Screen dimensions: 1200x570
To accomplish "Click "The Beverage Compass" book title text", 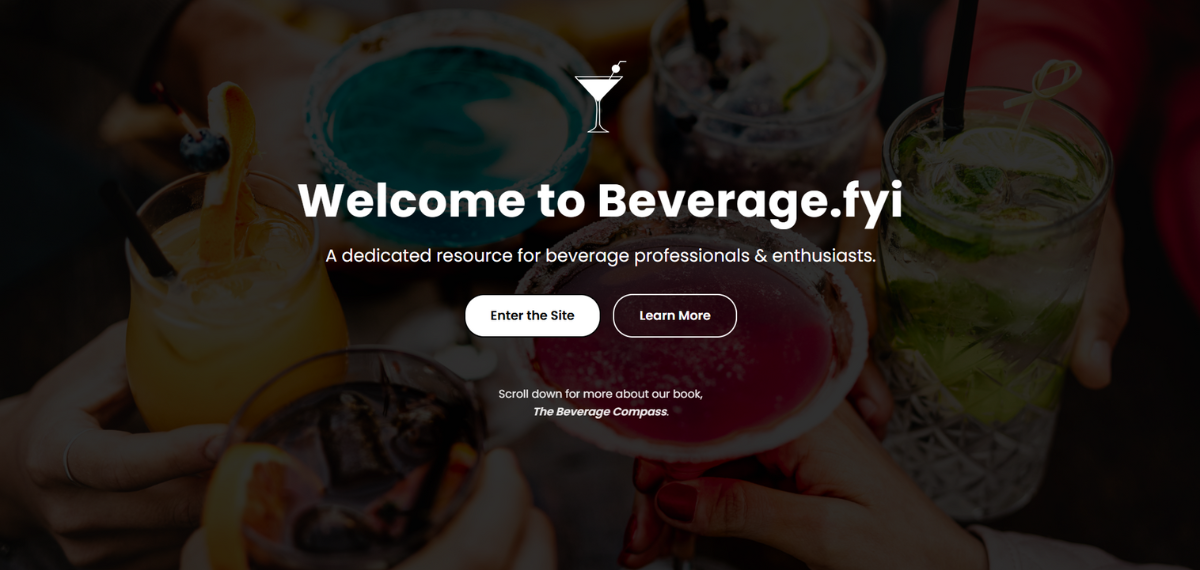I will (x=600, y=411).
